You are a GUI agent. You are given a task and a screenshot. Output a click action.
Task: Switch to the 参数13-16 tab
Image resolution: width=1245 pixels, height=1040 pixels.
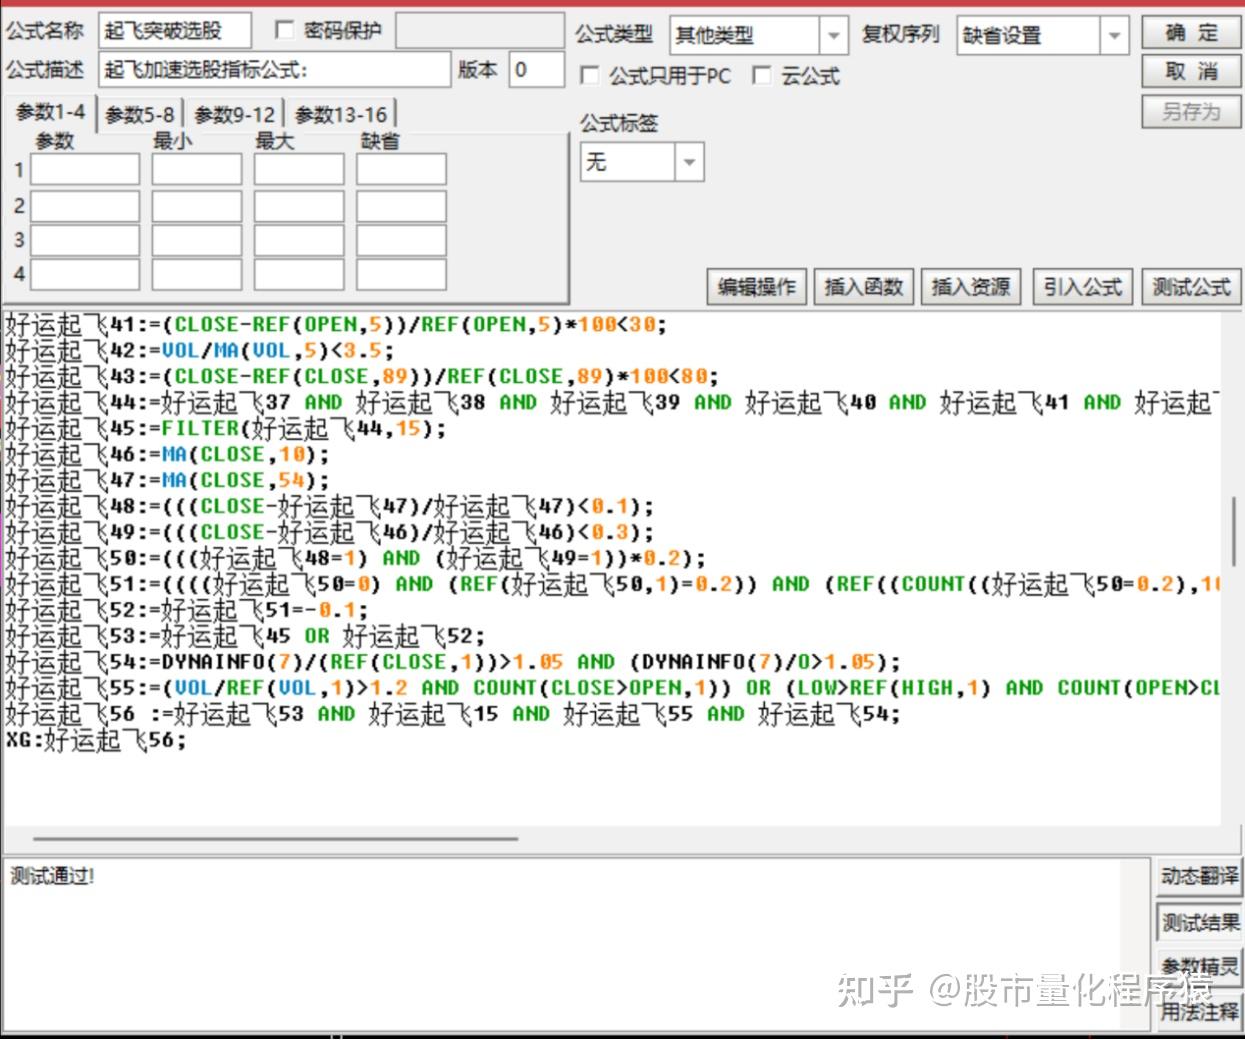coord(341,115)
